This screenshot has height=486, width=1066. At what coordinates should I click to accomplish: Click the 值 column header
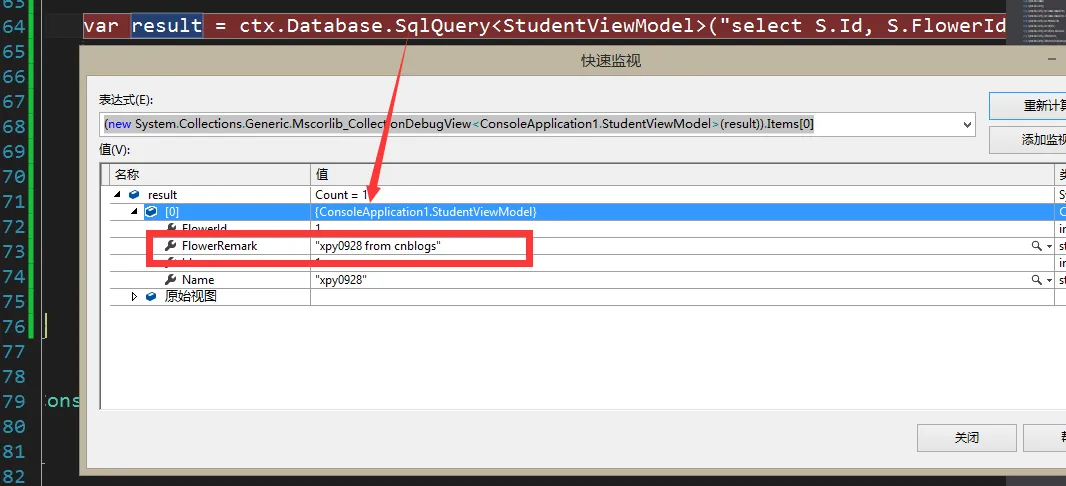(680, 174)
